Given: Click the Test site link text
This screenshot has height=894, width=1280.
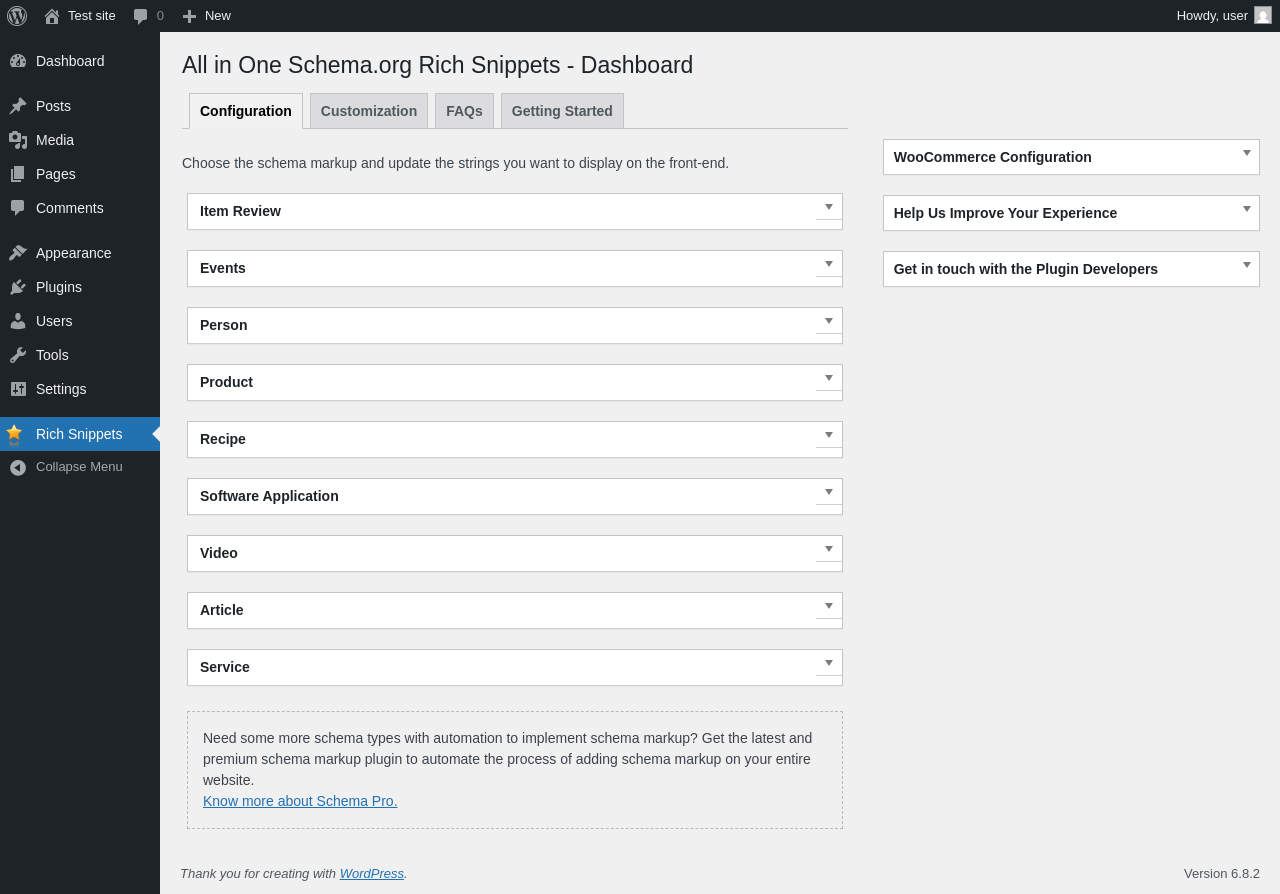Looking at the screenshot, I should [92, 16].
